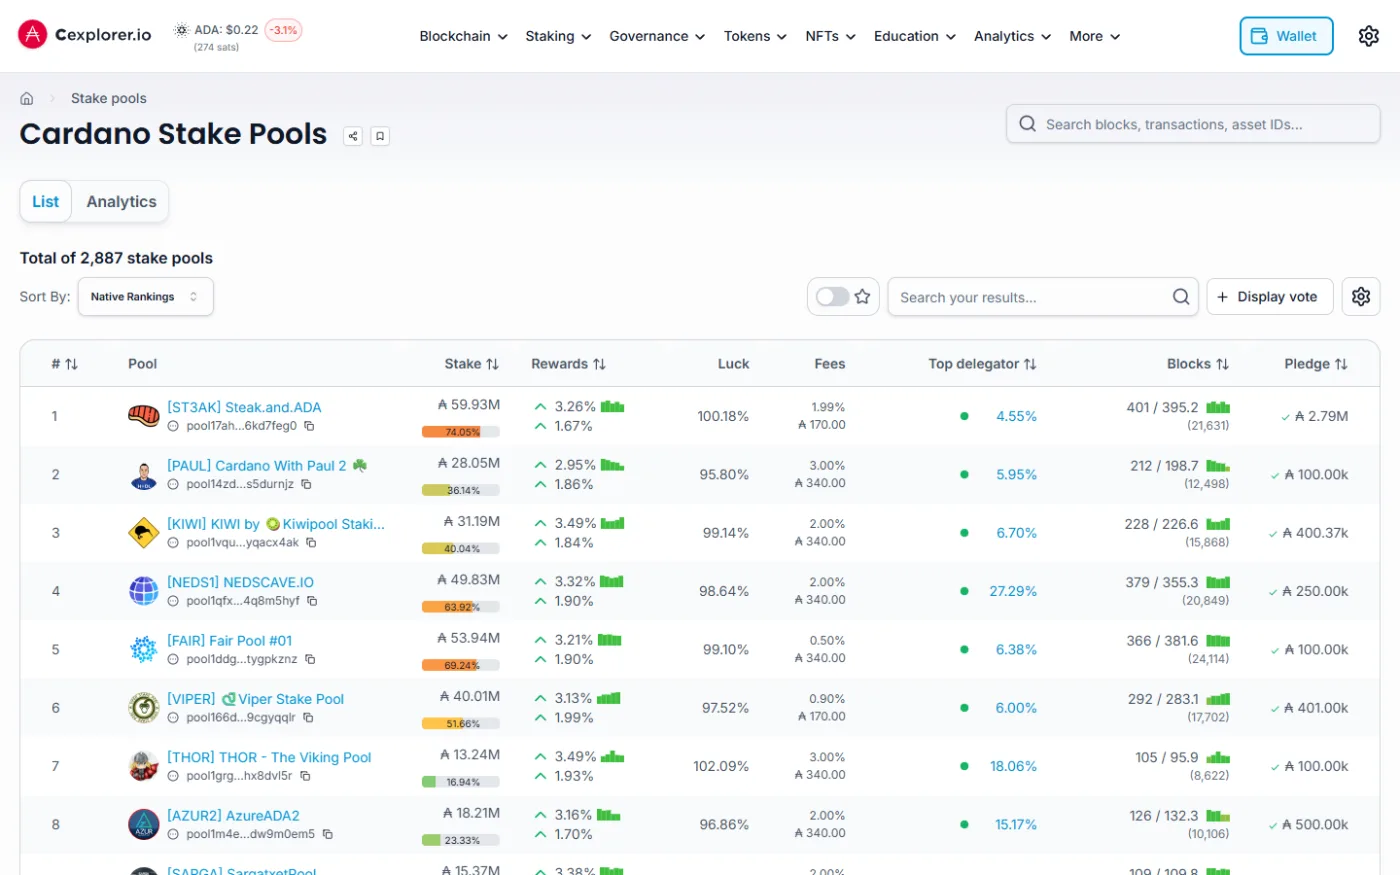This screenshot has height=875, width=1400.
Task: Open the NFTs menu
Action: coord(830,36)
